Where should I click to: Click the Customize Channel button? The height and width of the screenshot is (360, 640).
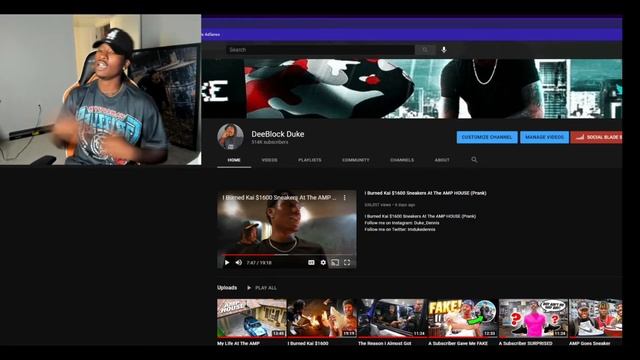click(x=487, y=137)
